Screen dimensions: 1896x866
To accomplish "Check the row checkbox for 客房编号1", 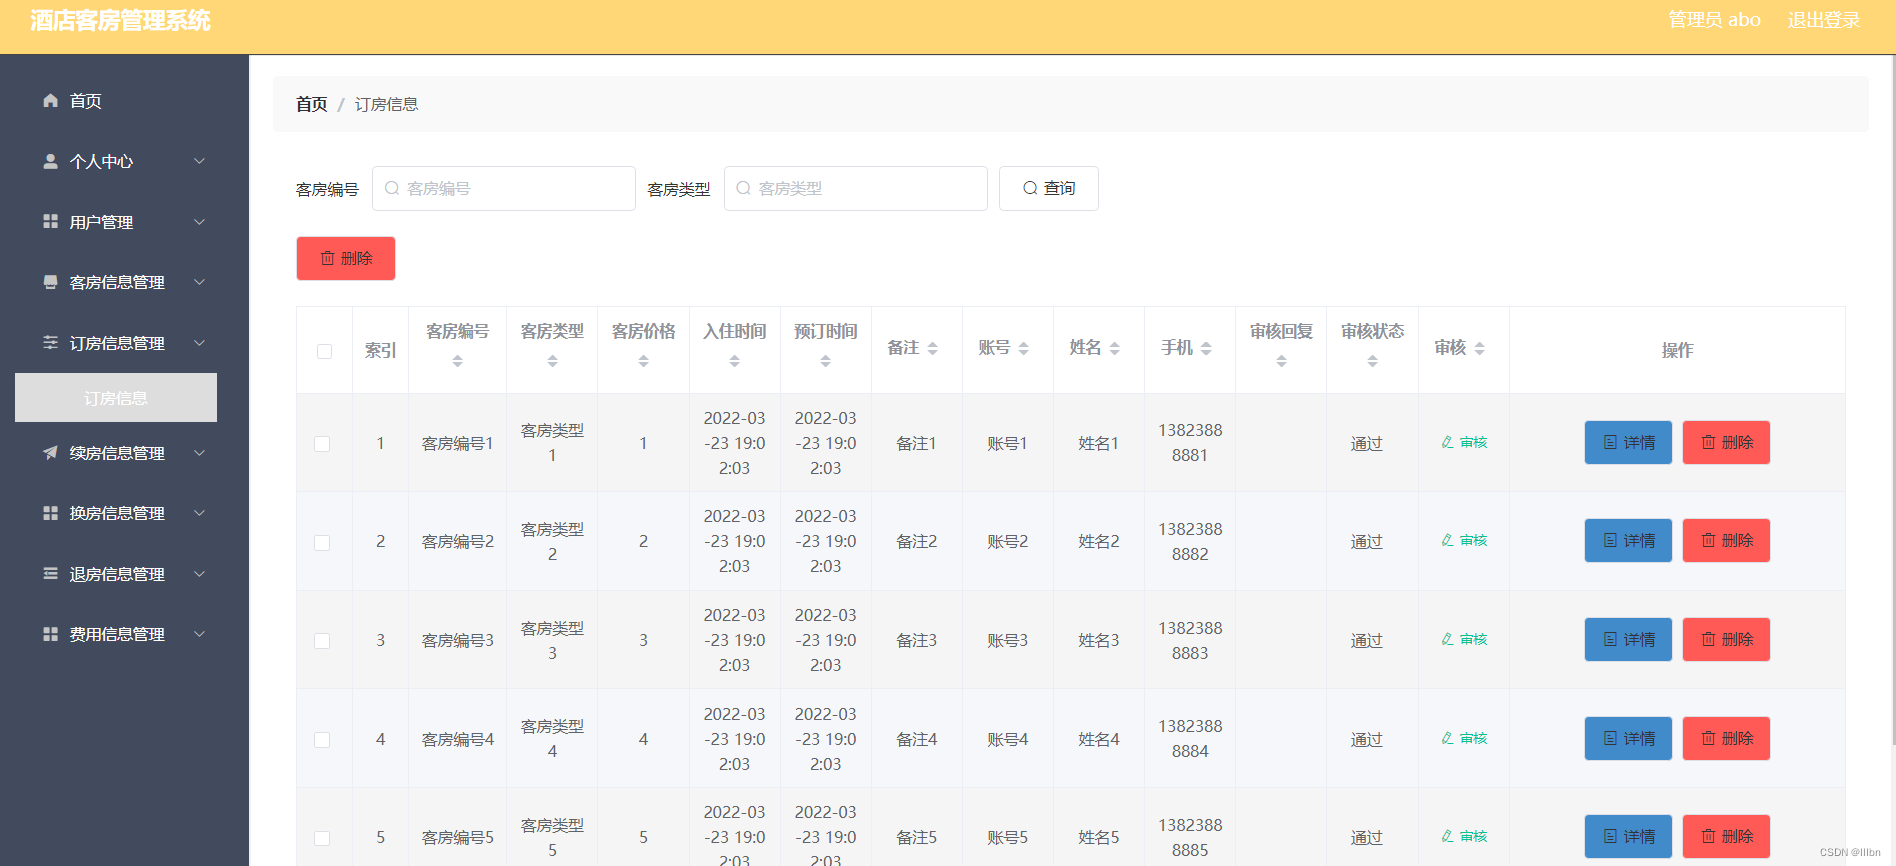I will (x=322, y=444).
